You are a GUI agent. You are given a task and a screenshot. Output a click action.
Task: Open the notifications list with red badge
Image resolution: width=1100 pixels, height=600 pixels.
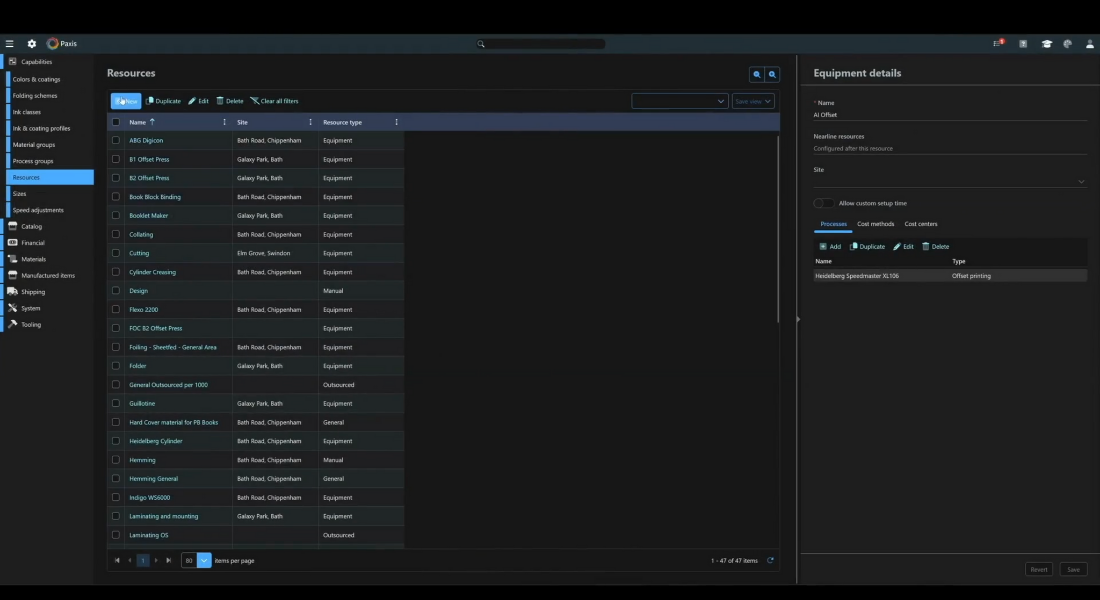pyautogui.click(x=997, y=44)
